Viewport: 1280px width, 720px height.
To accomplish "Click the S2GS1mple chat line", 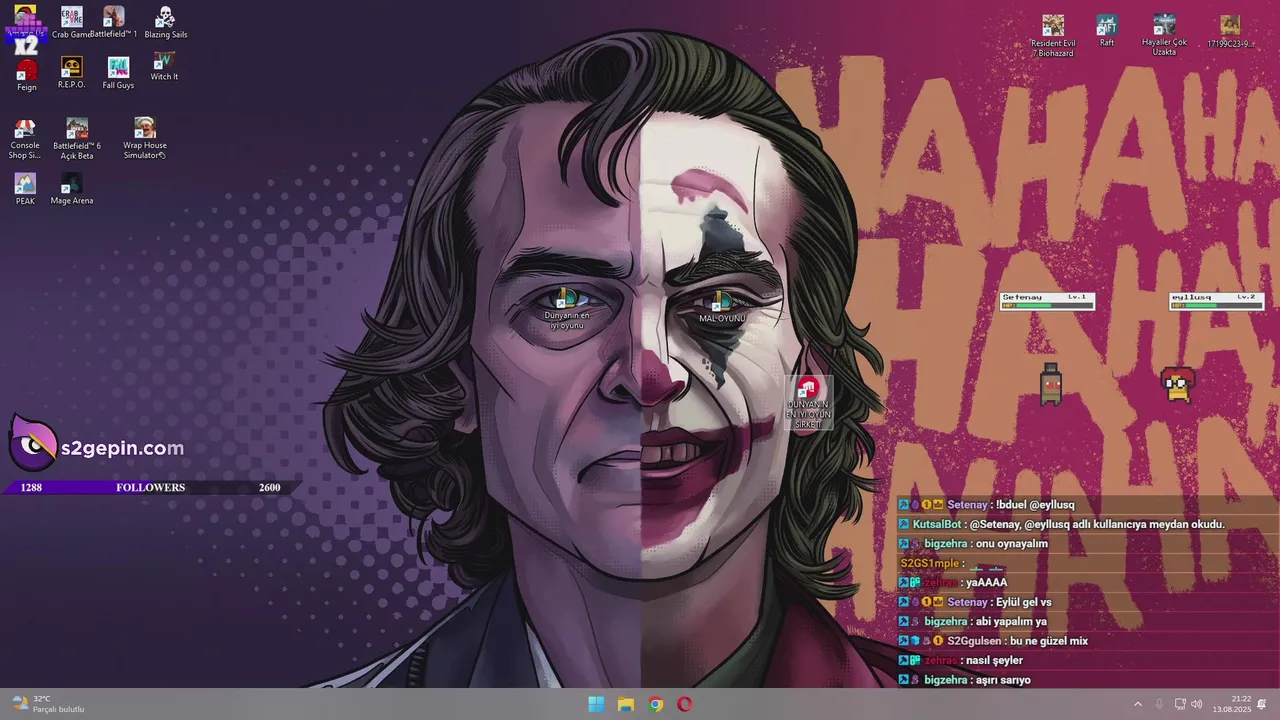I will click(x=953, y=564).
